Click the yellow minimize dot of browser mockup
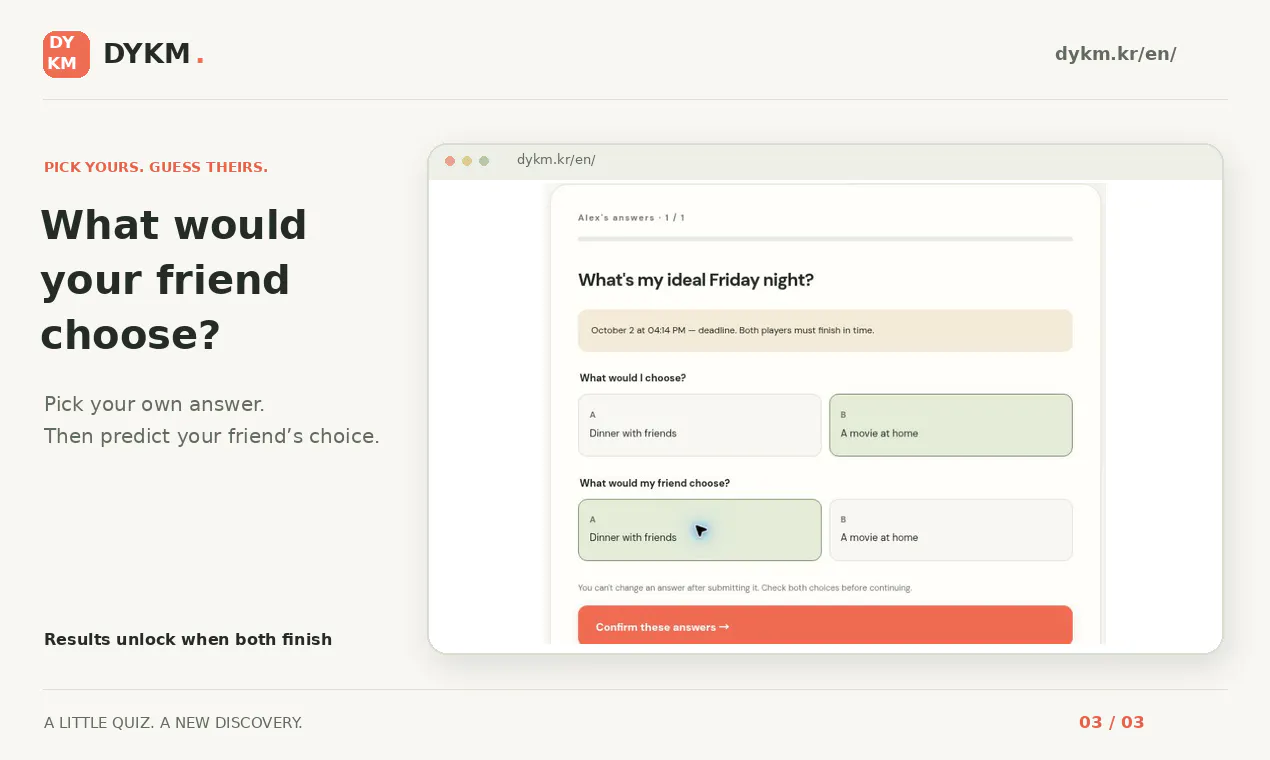The image size is (1270, 760). (x=467, y=161)
